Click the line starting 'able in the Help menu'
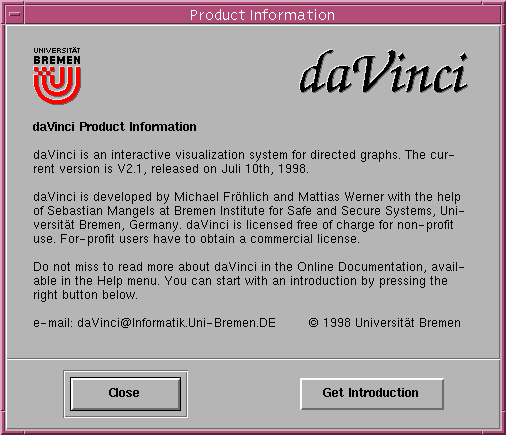The height and width of the screenshot is (435, 506). tap(240, 281)
